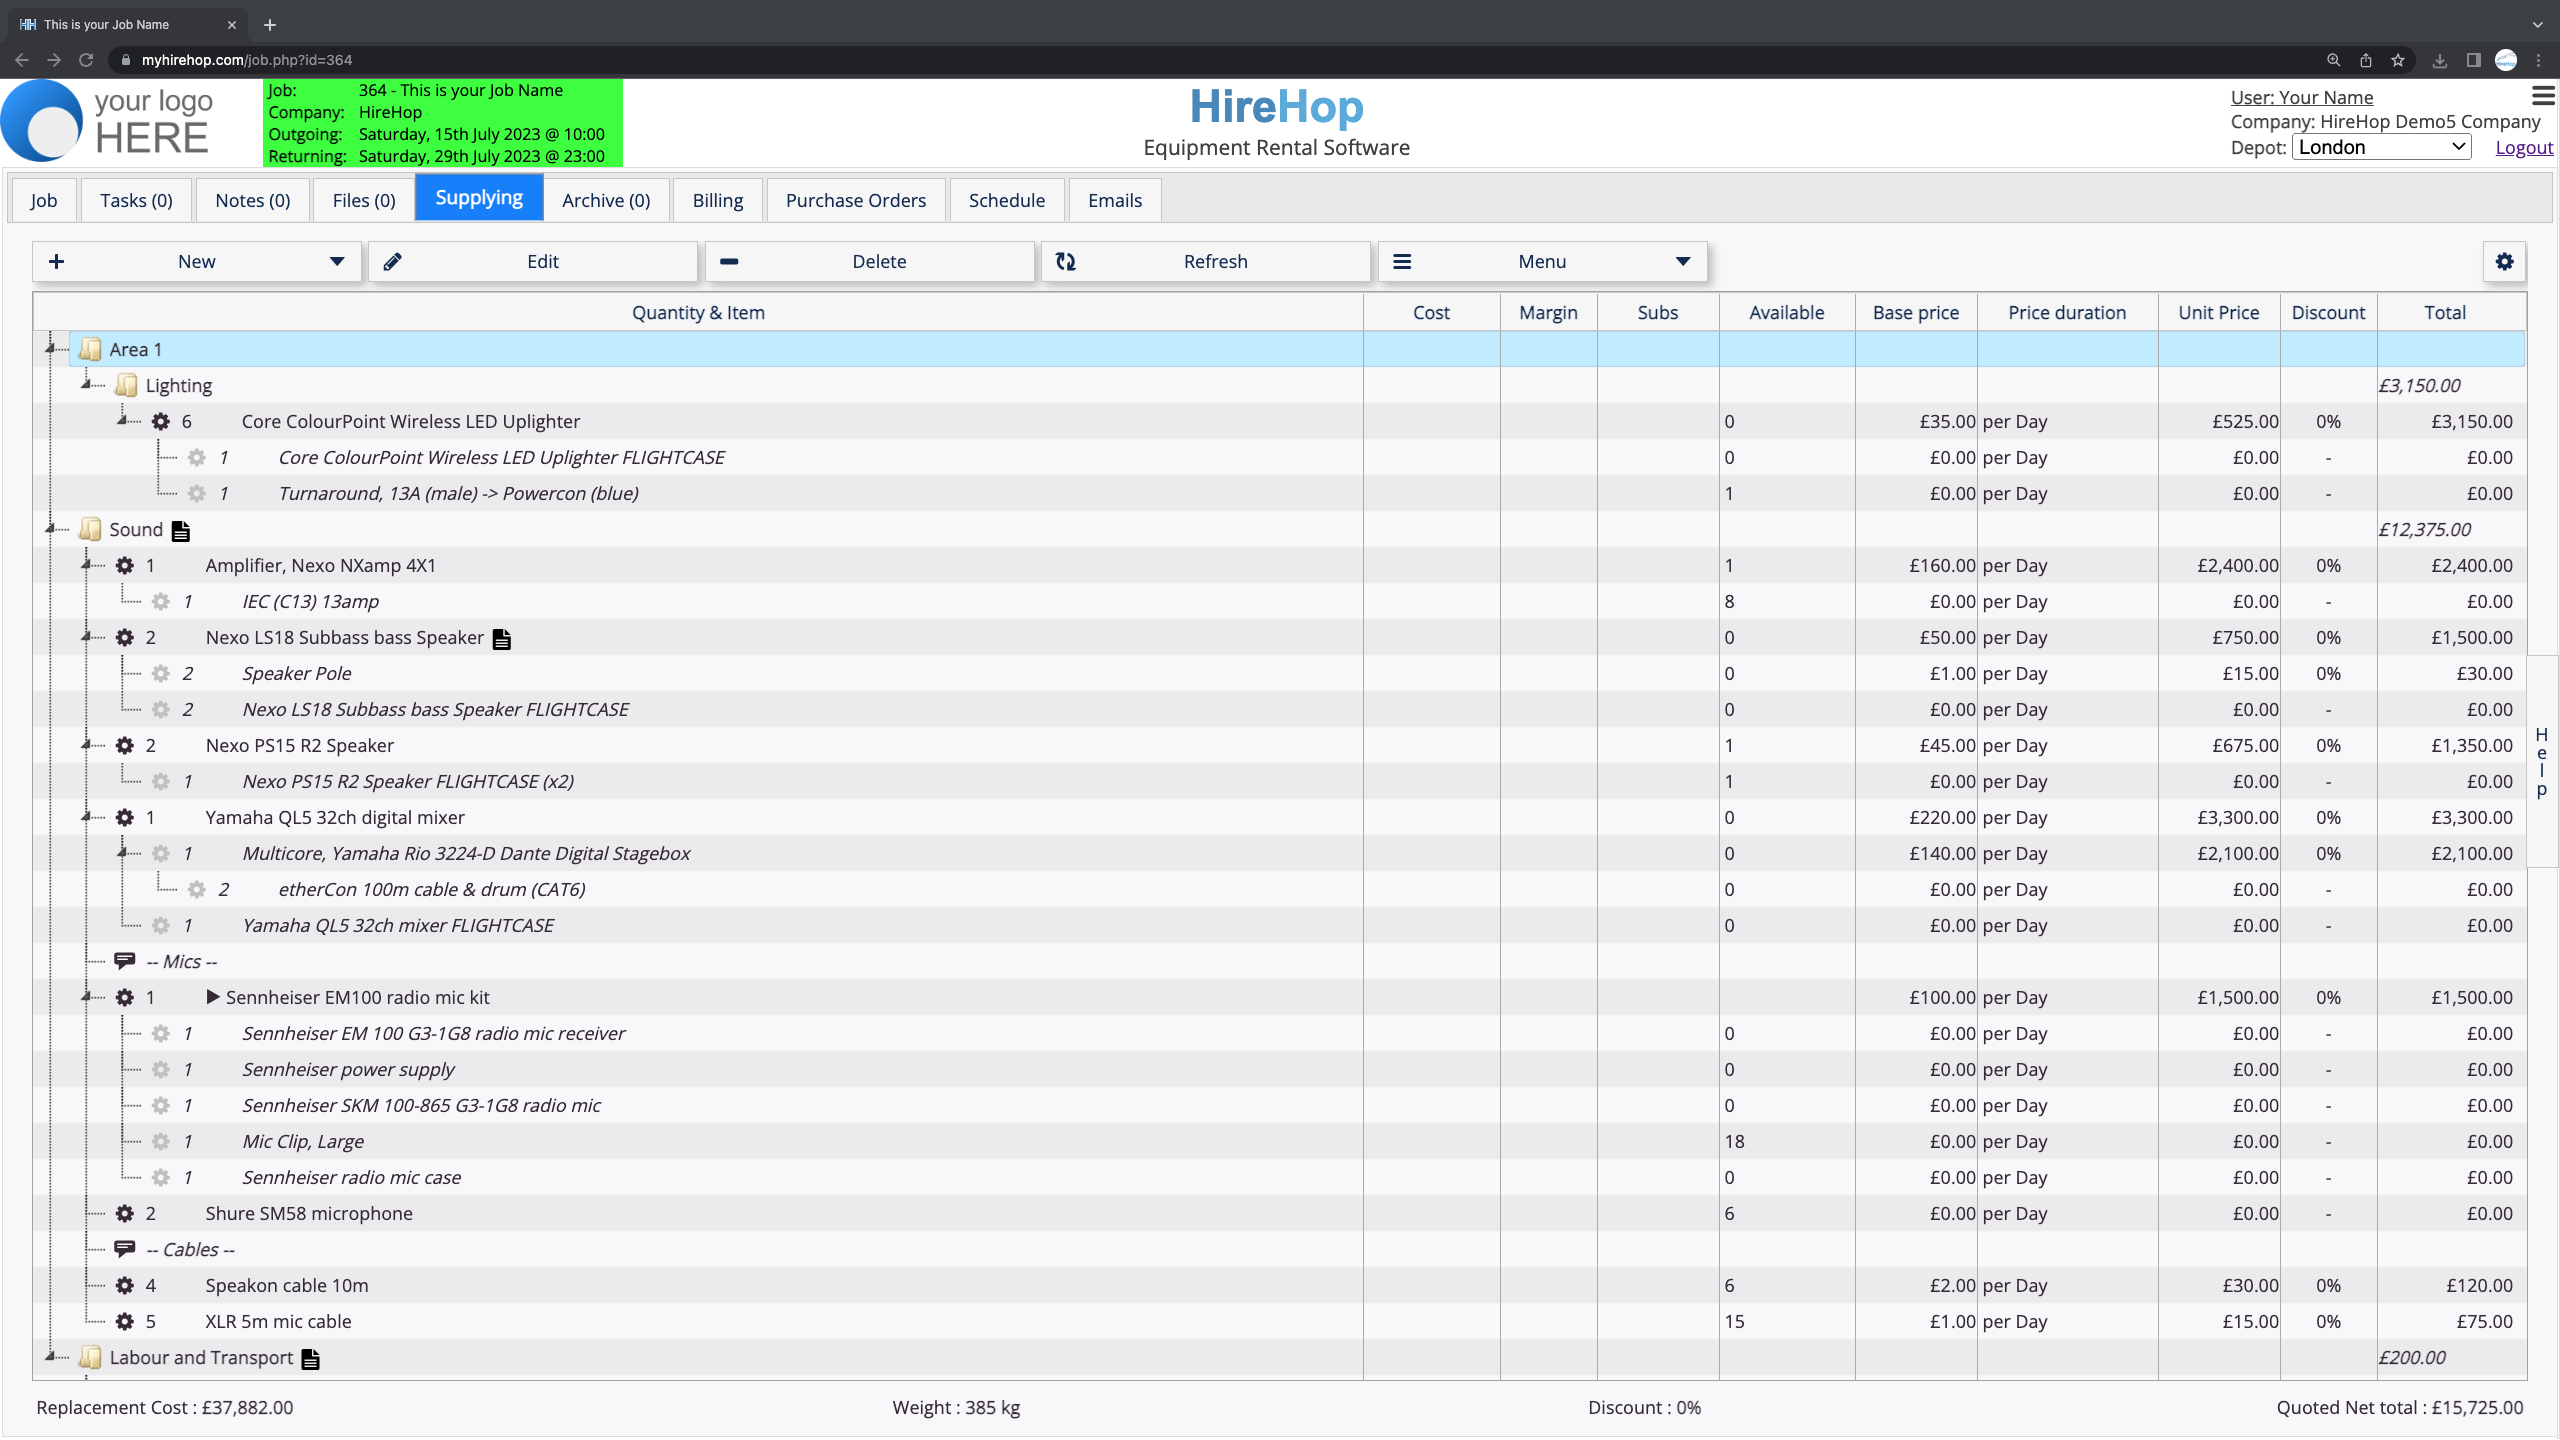The image size is (2560, 1440).
Task: Bookmark this page with the star icon
Action: tap(2397, 60)
